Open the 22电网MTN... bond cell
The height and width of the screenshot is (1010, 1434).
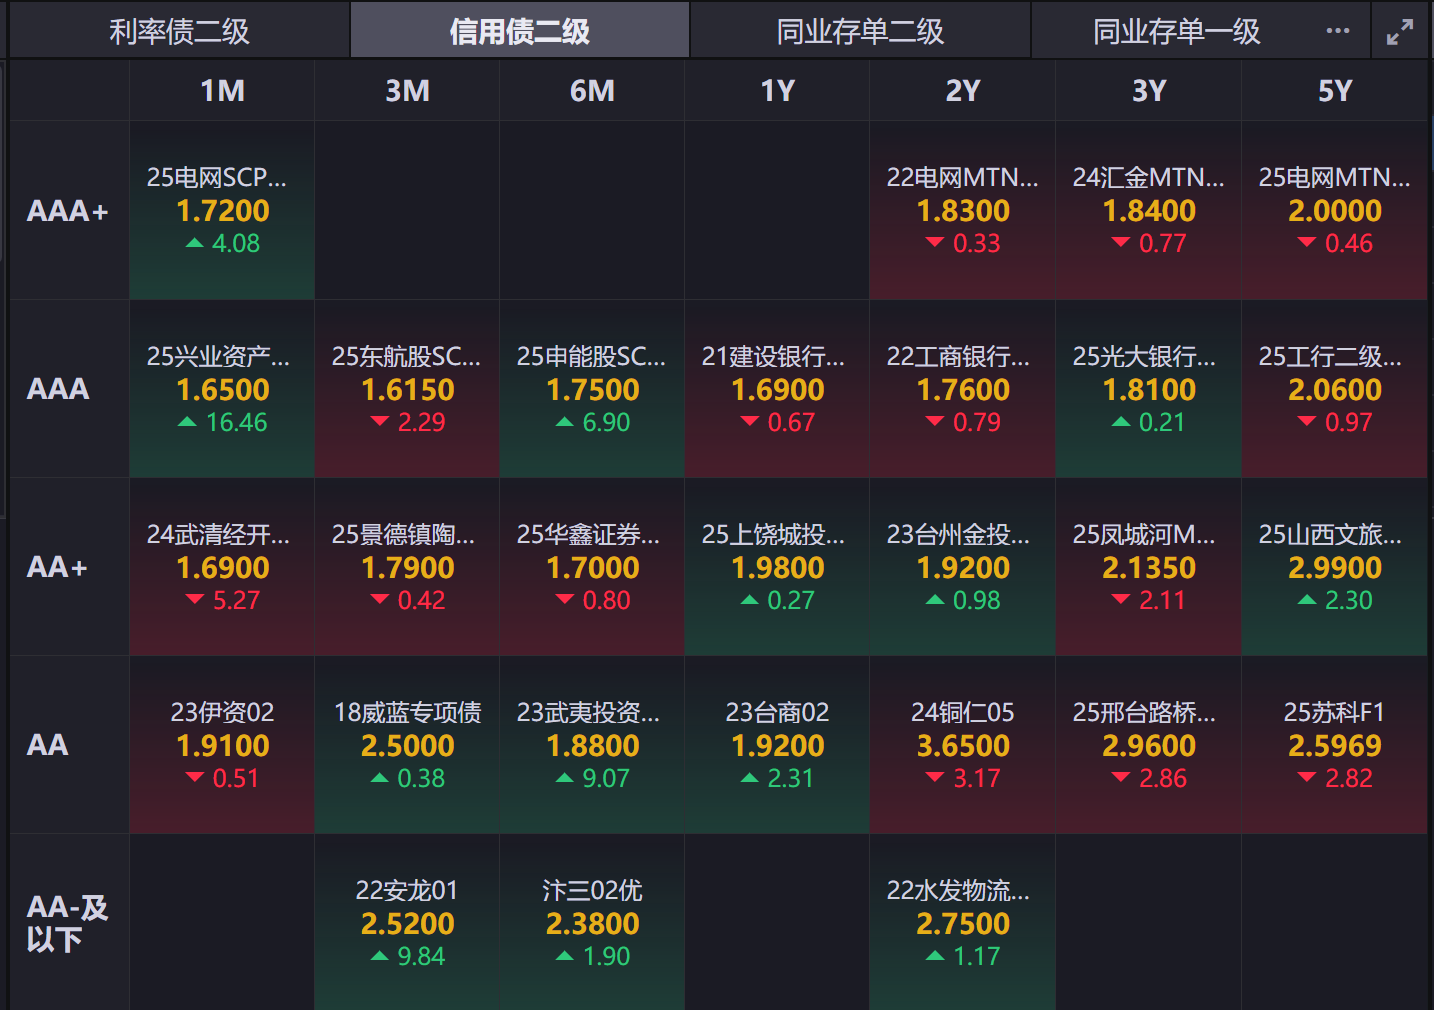[x=962, y=211]
